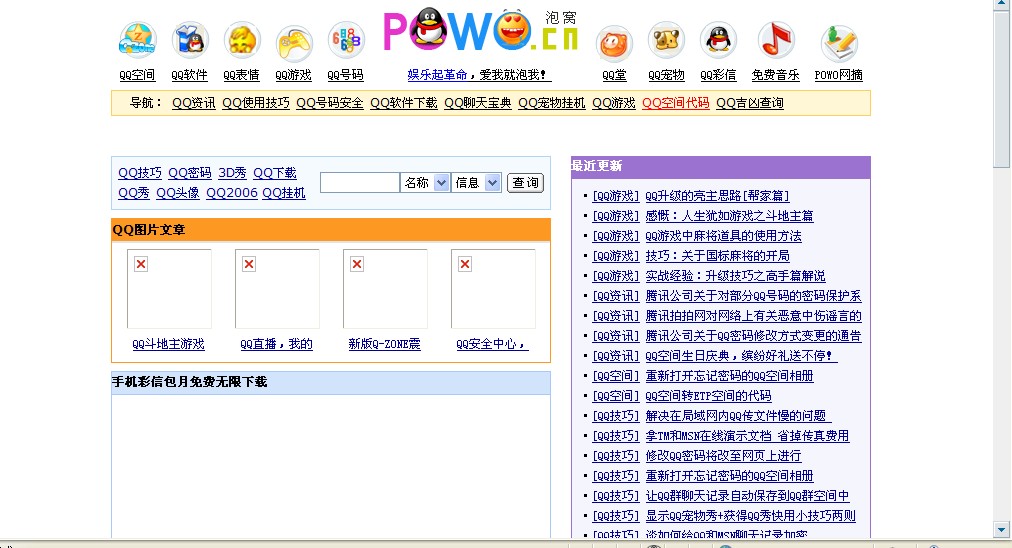Click broken image above QQ斗地主游戏
This screenshot has height=548, width=1012.
pos(169,289)
